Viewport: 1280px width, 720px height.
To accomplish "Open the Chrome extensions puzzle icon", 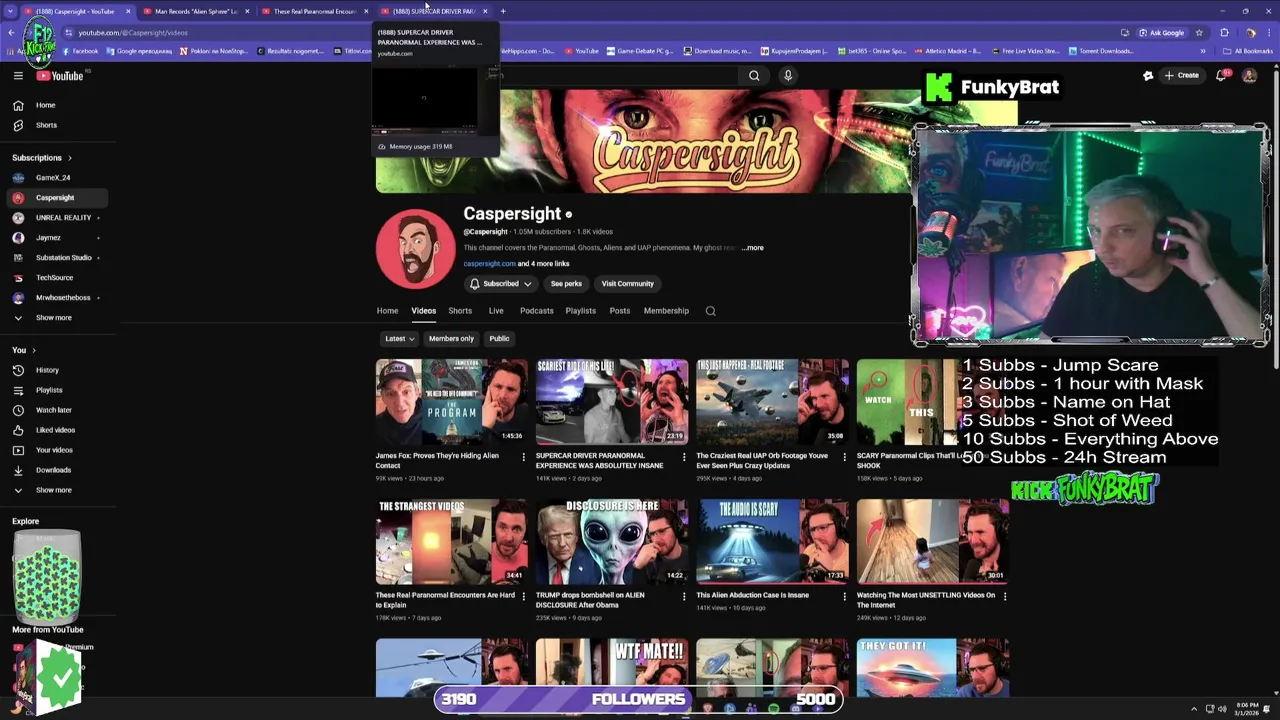I will (1224, 32).
